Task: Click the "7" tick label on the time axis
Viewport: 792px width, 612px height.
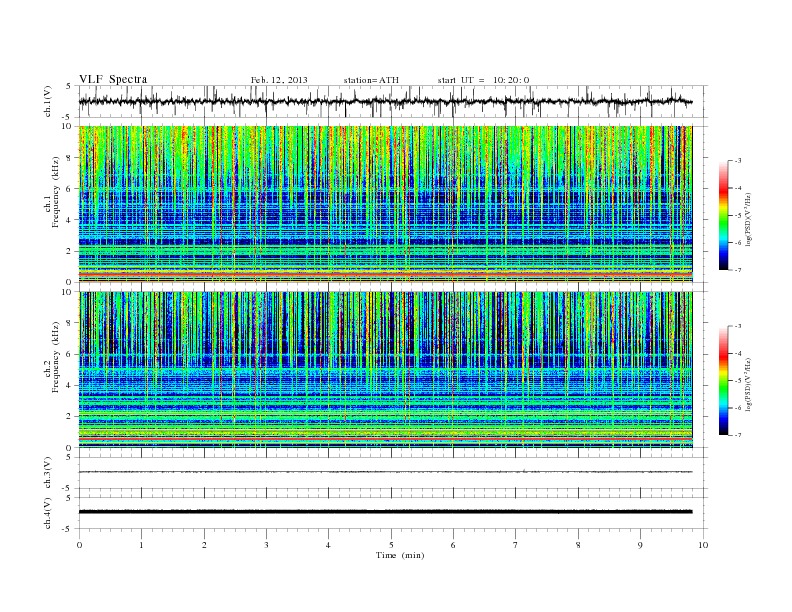Action: [516, 545]
